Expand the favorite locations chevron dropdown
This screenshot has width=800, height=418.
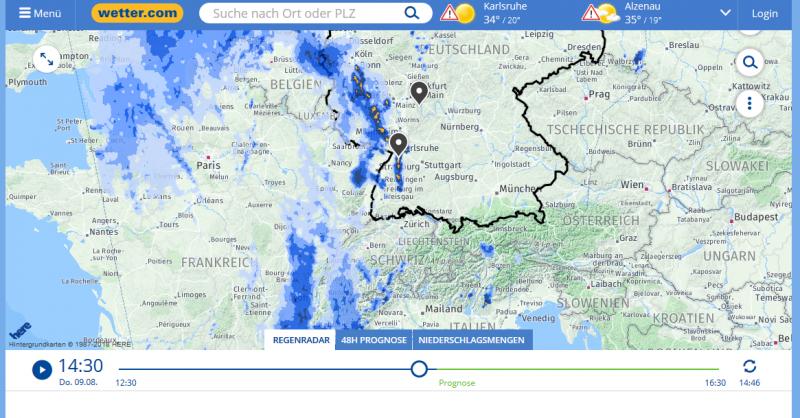click(x=725, y=13)
